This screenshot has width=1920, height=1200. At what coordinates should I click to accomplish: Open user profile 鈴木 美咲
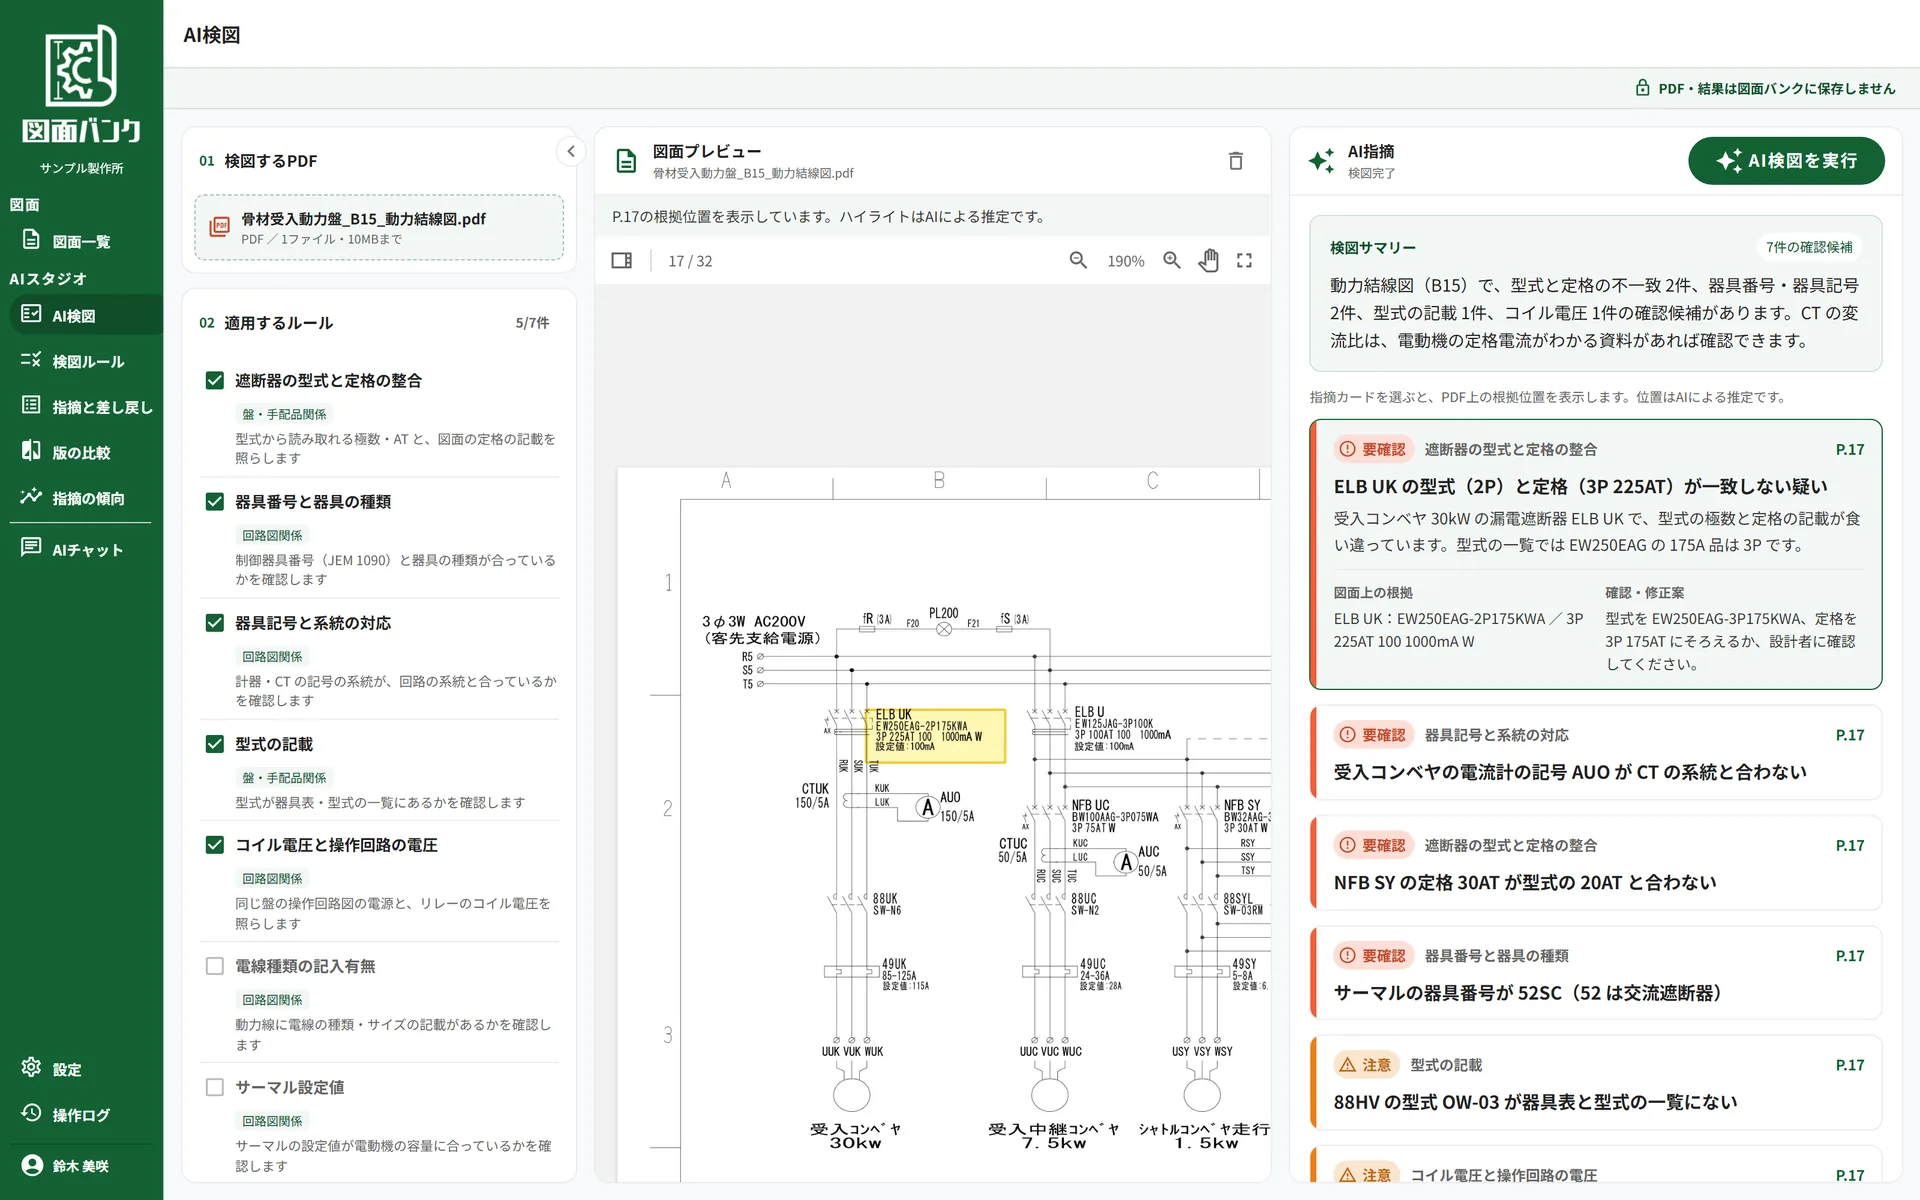(x=81, y=1166)
